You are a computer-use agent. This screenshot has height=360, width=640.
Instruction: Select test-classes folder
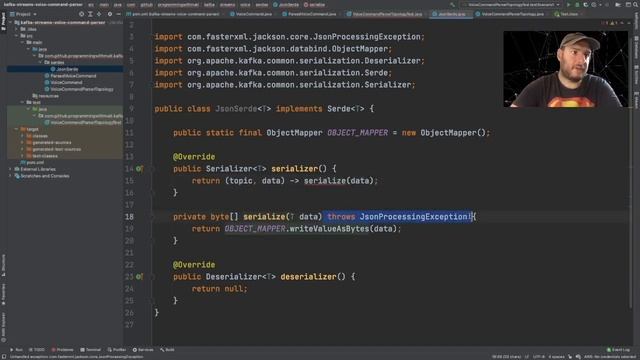(x=45, y=156)
